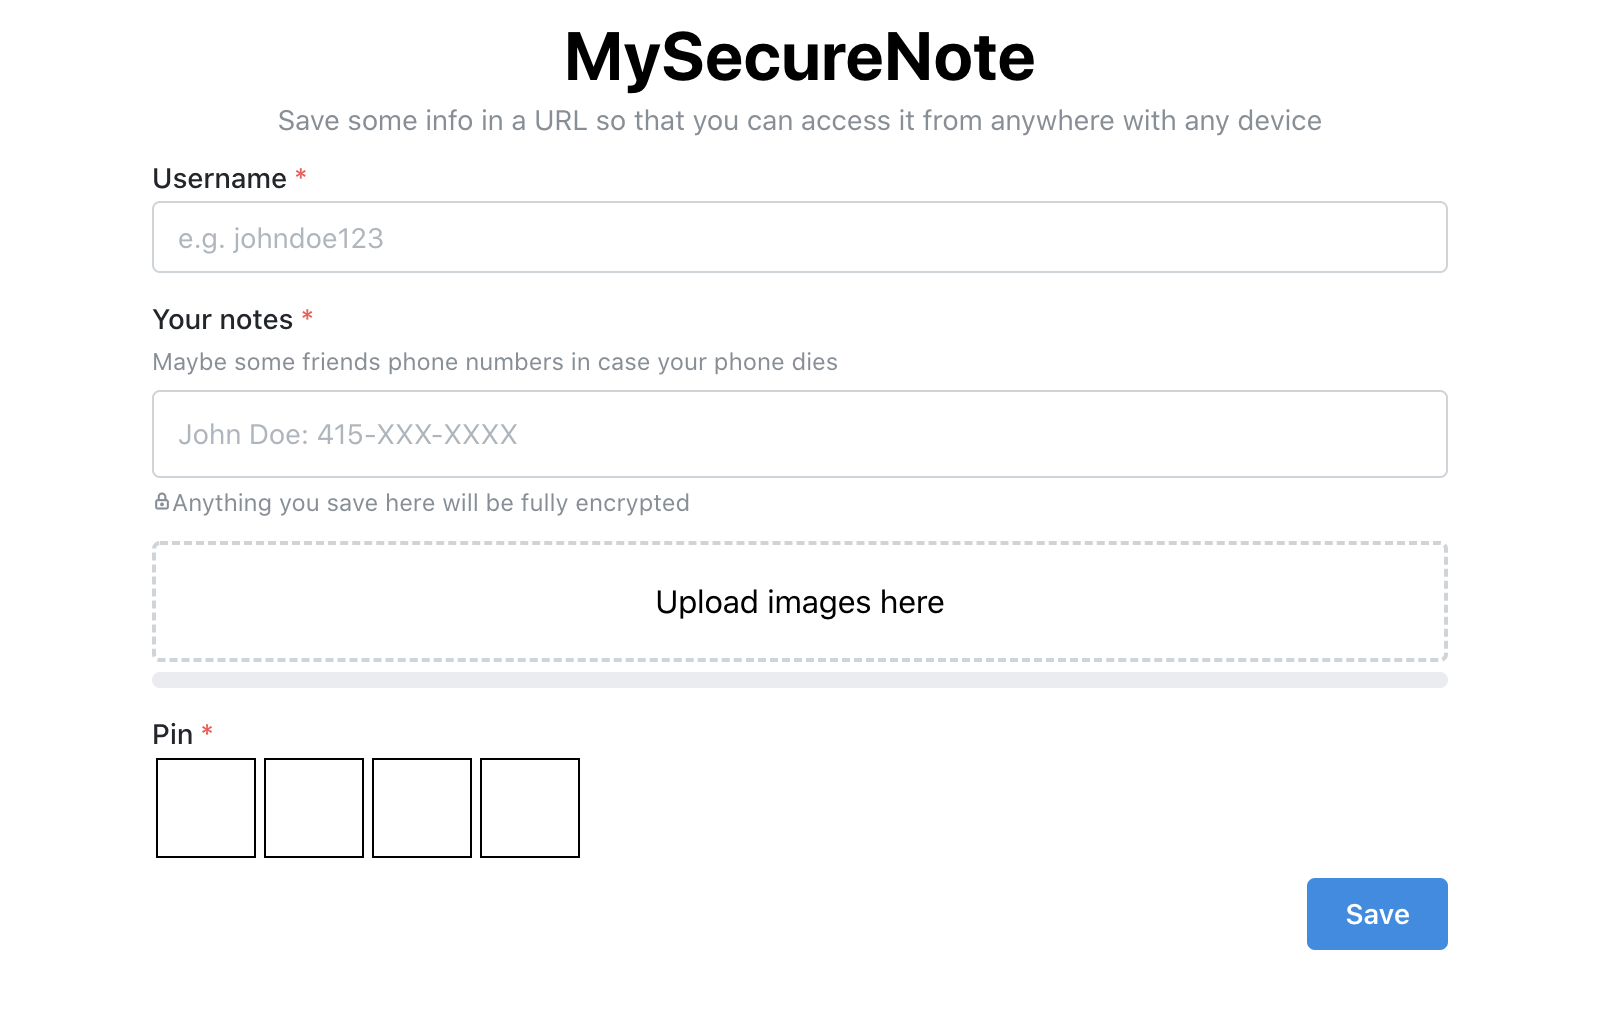Focus the Username input field

[799, 238]
